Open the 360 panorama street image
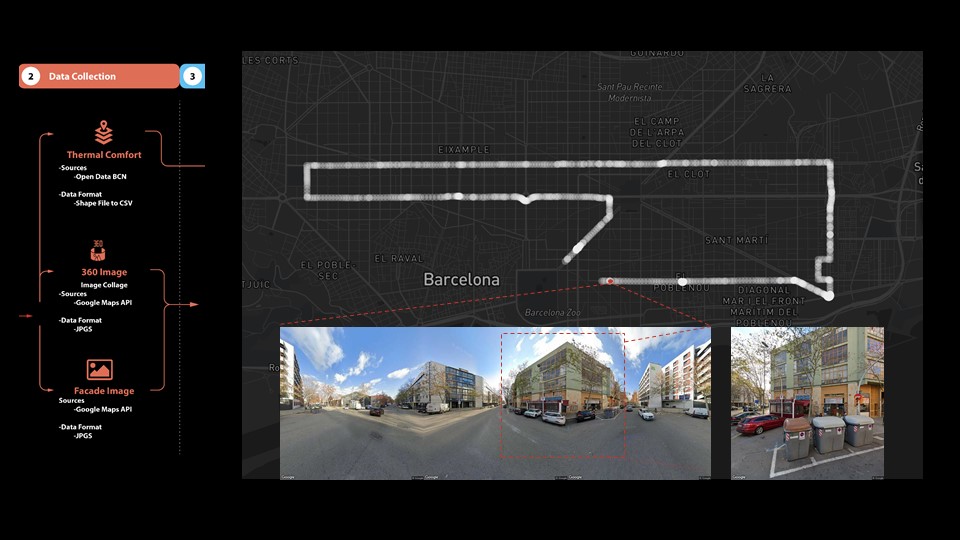 (x=495, y=403)
